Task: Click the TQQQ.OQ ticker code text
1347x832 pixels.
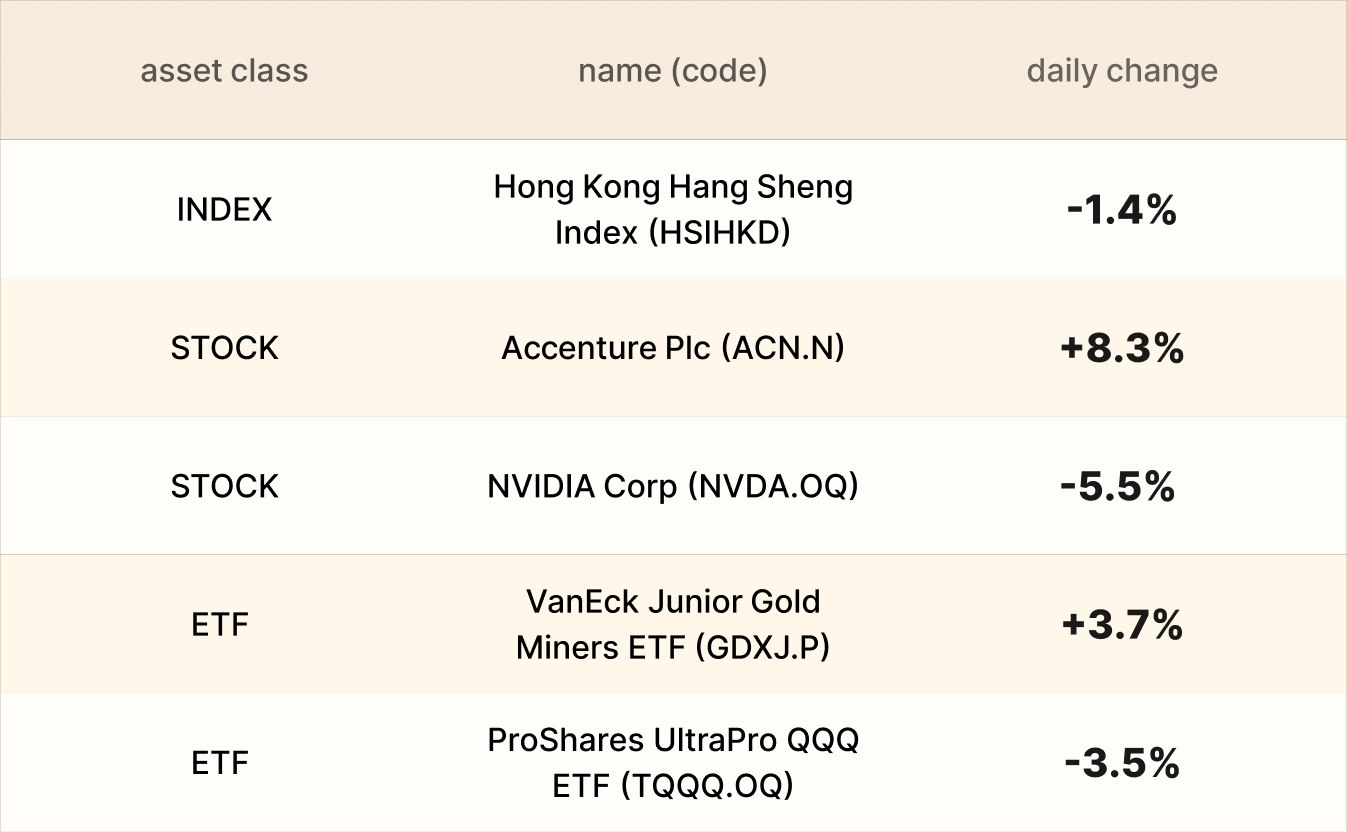Action: point(707,786)
